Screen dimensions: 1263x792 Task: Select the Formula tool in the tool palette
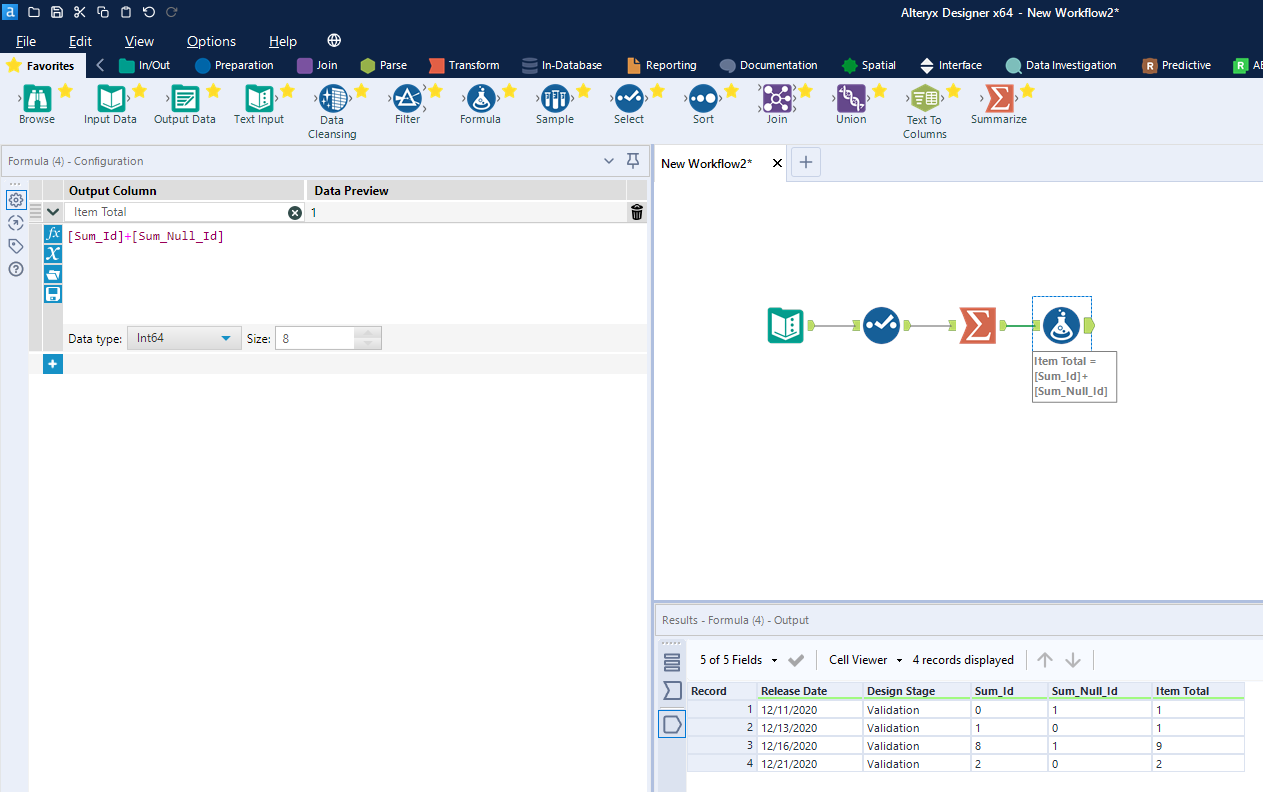click(x=480, y=100)
